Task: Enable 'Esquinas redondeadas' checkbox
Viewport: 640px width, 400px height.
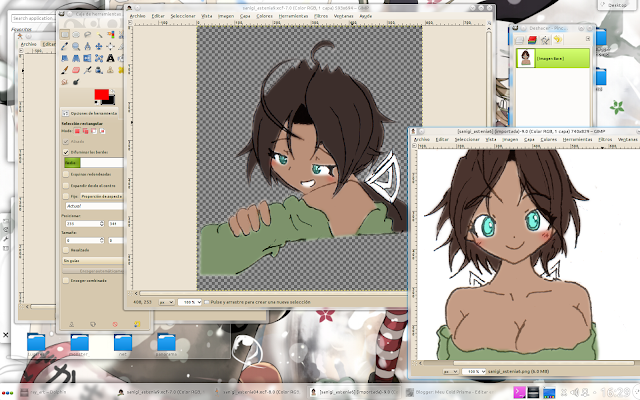Action: point(66,174)
